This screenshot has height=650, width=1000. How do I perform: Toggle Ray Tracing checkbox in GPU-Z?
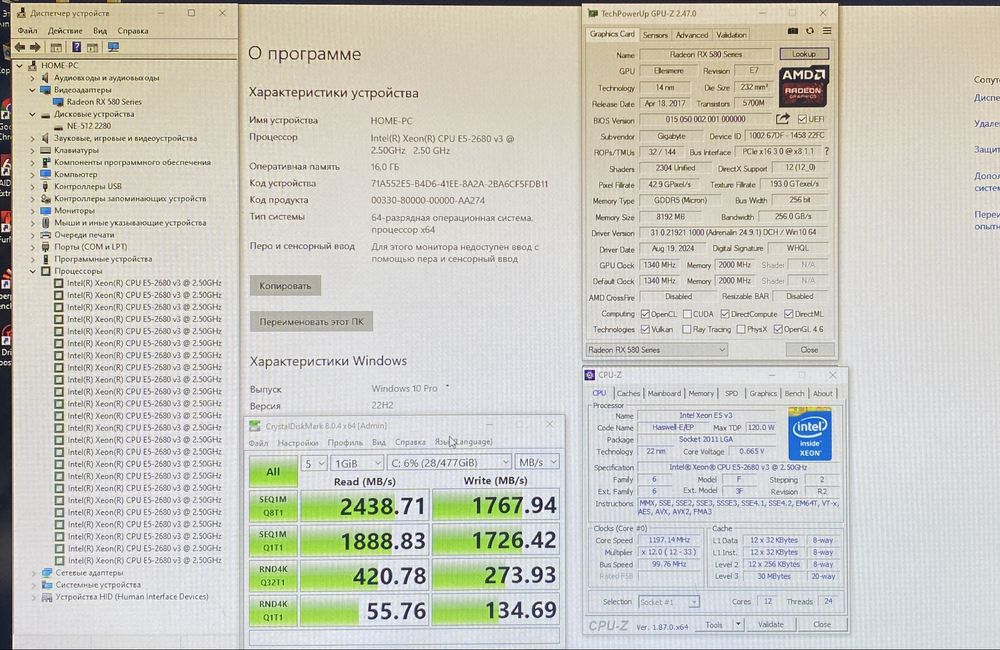pyautogui.click(x=687, y=329)
